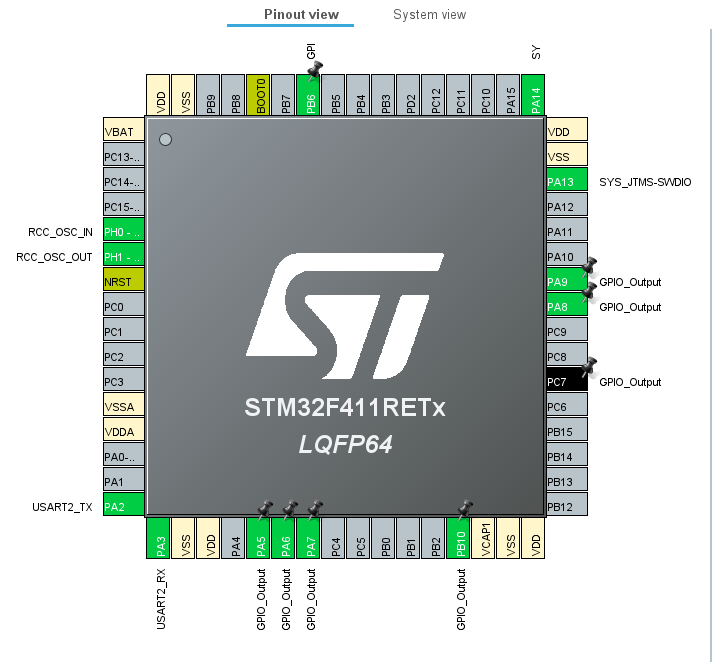
Task: Click the PA0 pin
Action: coord(124,454)
